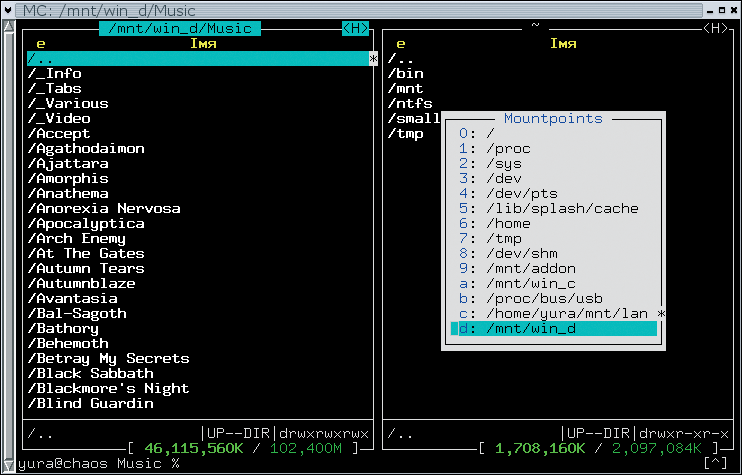Choose mountpoint 3: /dev
This screenshot has height=475, width=742.
coord(553,179)
